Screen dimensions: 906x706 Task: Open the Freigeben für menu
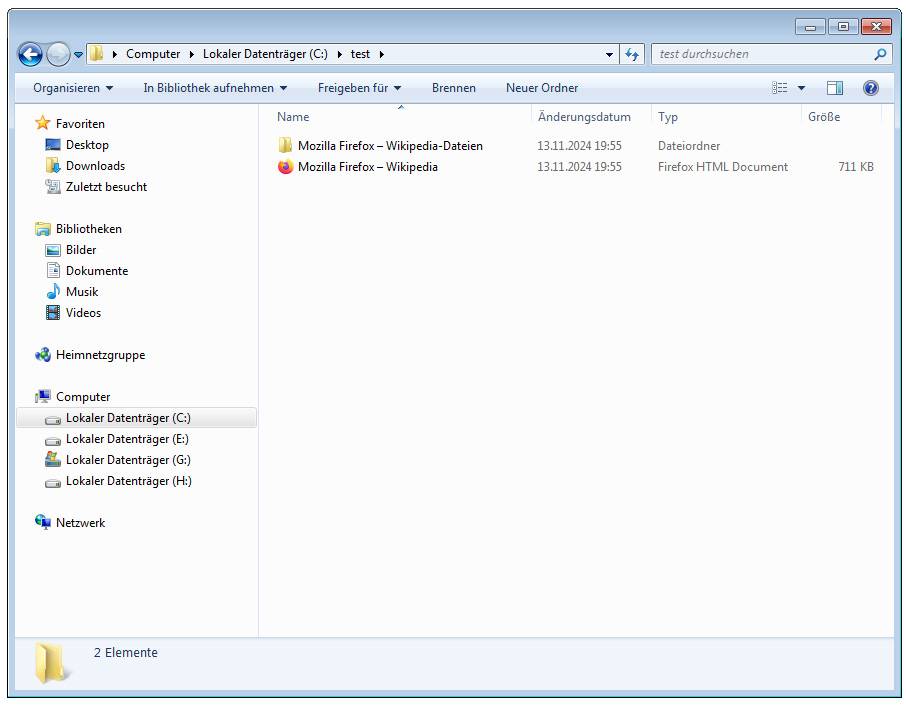[x=359, y=88]
